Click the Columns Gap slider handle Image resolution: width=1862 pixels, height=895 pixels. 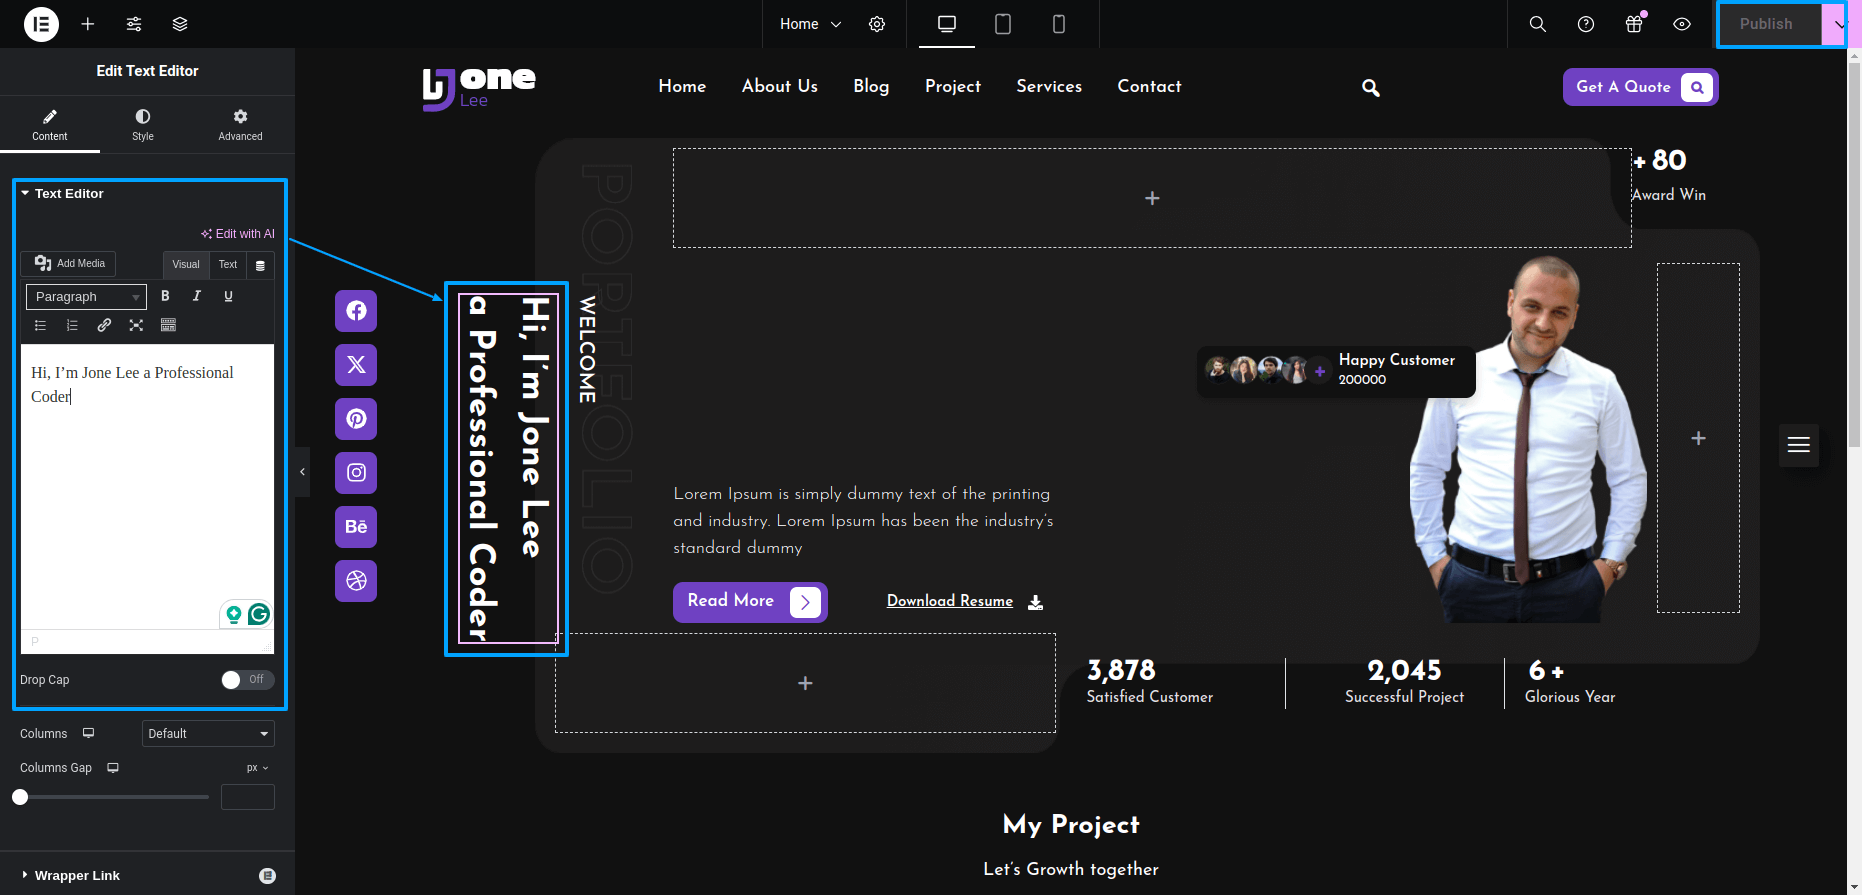coord(20,797)
